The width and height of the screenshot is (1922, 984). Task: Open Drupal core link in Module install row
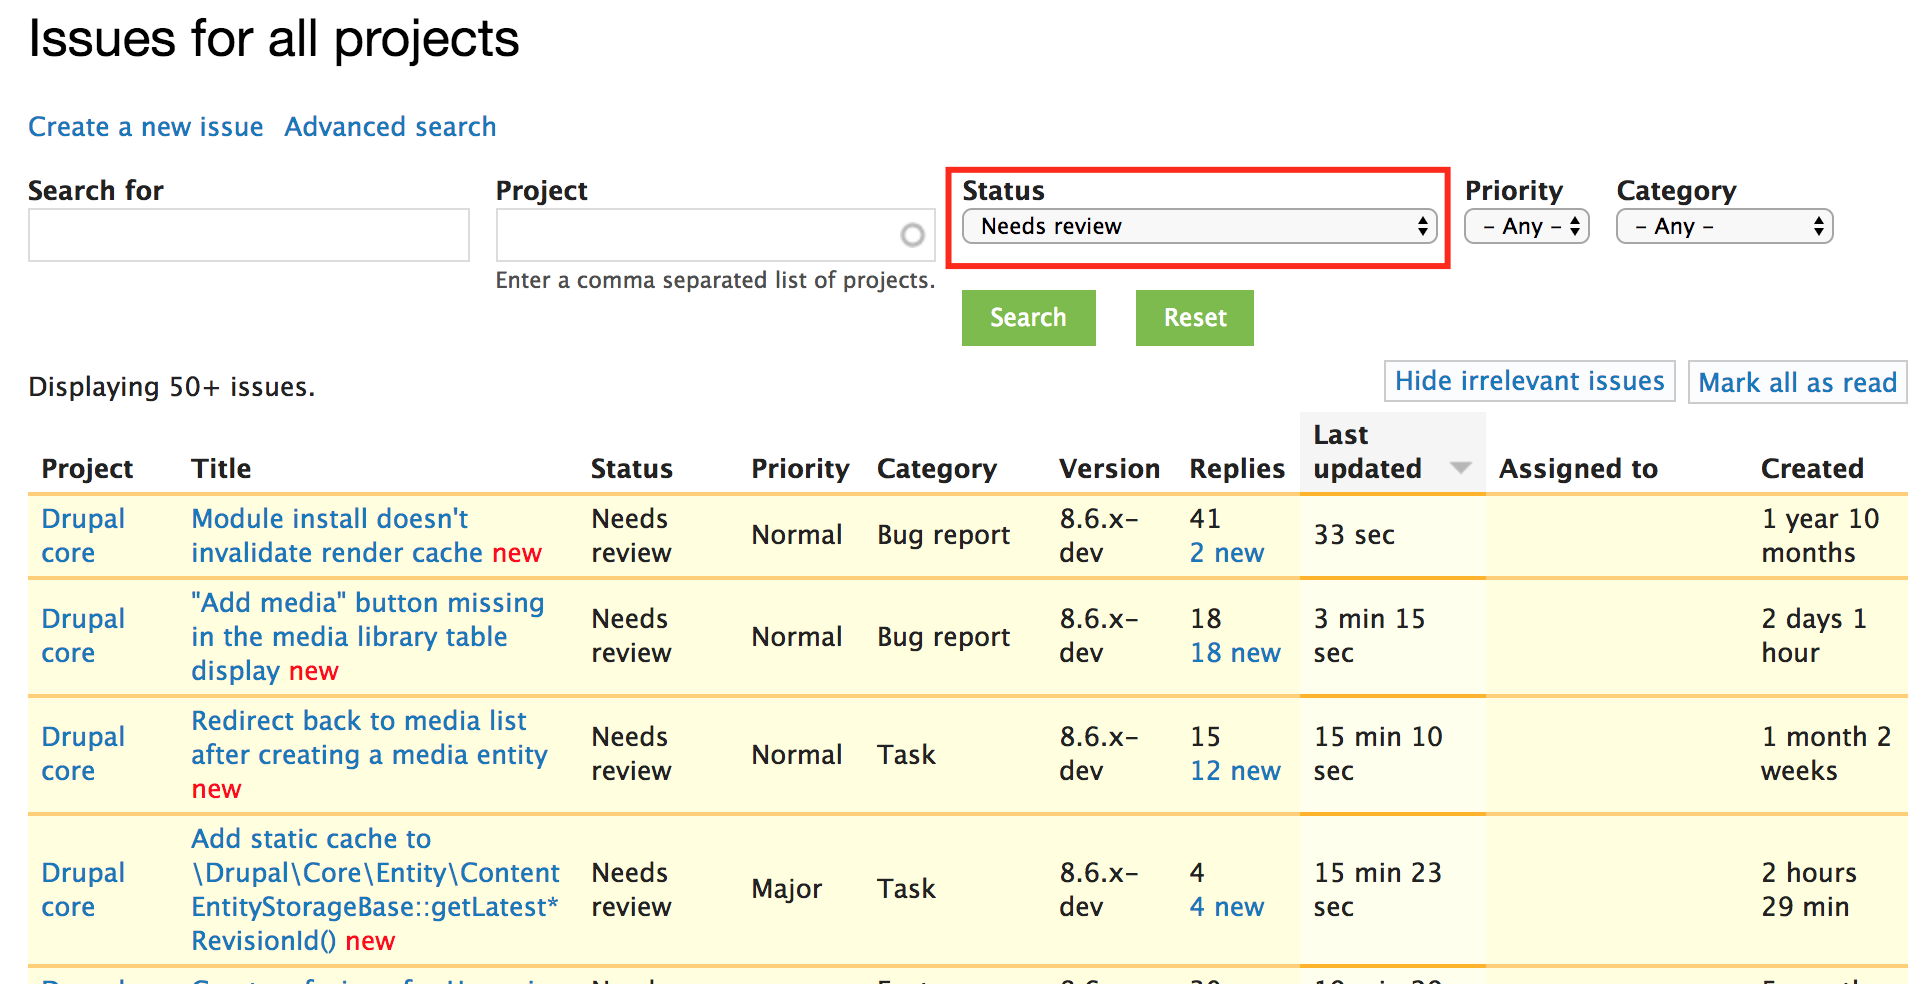point(83,536)
